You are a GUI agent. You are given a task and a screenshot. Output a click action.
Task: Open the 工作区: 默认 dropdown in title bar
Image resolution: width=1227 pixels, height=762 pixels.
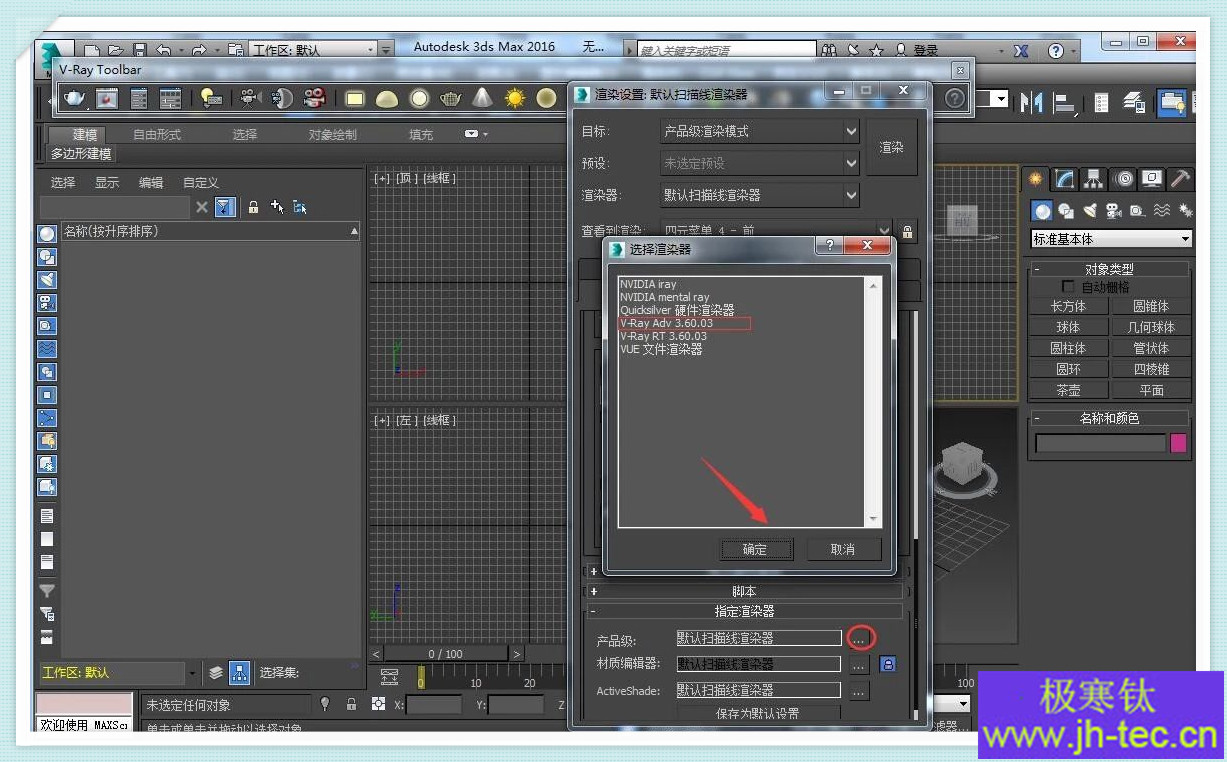[x=312, y=49]
